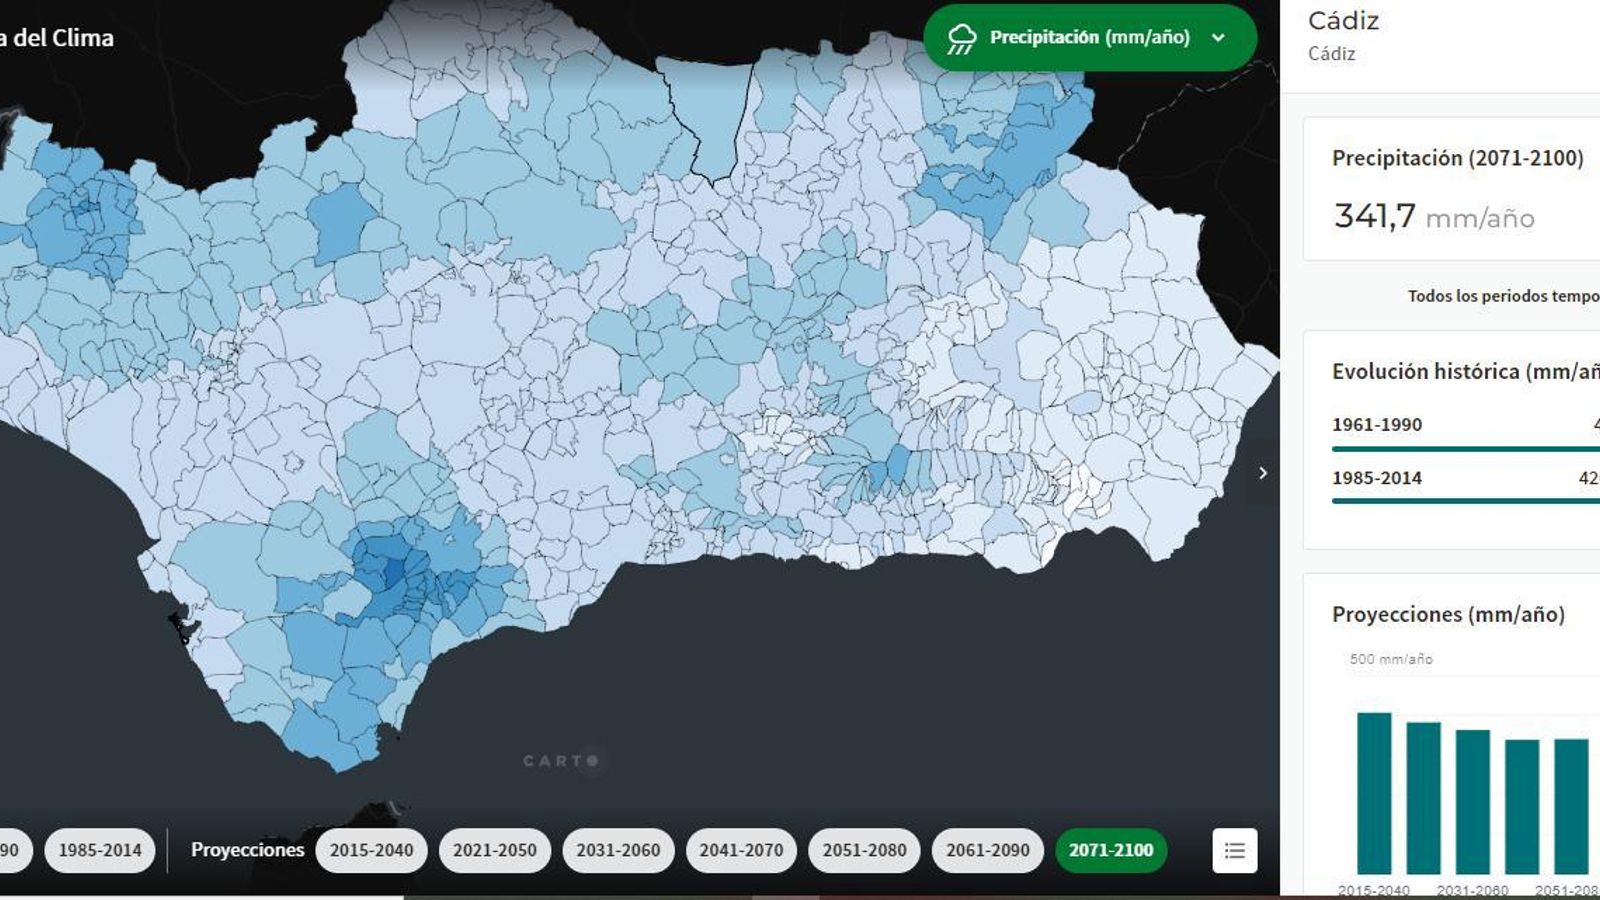Click the CARTO attribution logo

point(558,761)
